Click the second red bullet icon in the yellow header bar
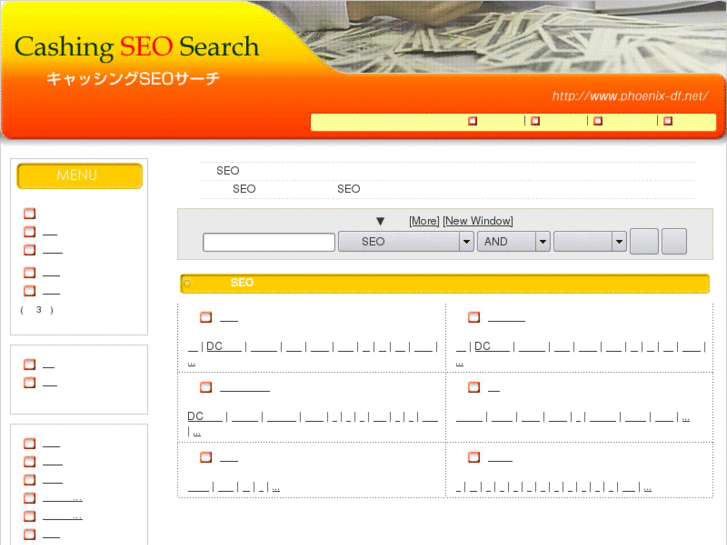727x545 pixels. tap(535, 121)
